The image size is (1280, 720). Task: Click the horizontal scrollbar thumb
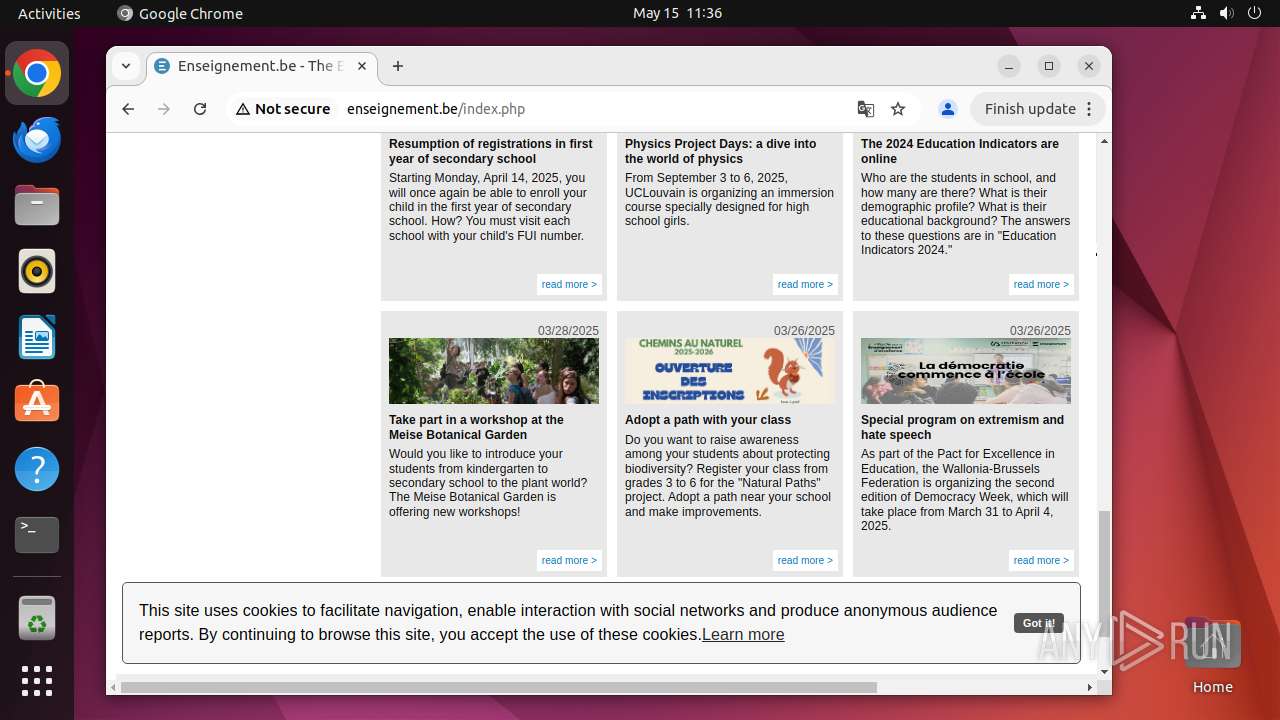tap(499, 687)
